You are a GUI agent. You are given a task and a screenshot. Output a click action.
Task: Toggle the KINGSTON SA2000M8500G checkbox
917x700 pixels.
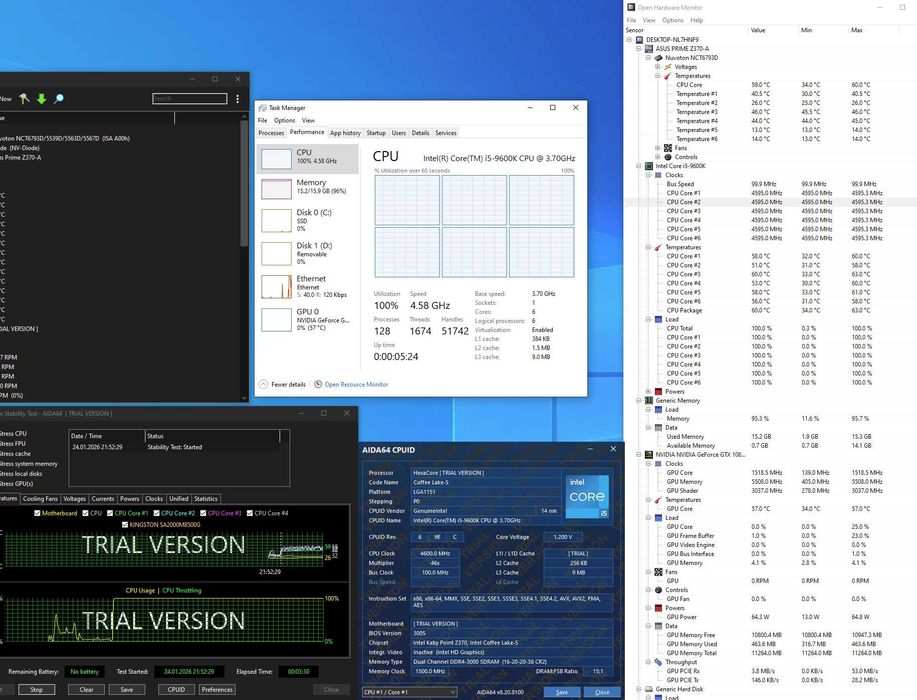pos(125,525)
